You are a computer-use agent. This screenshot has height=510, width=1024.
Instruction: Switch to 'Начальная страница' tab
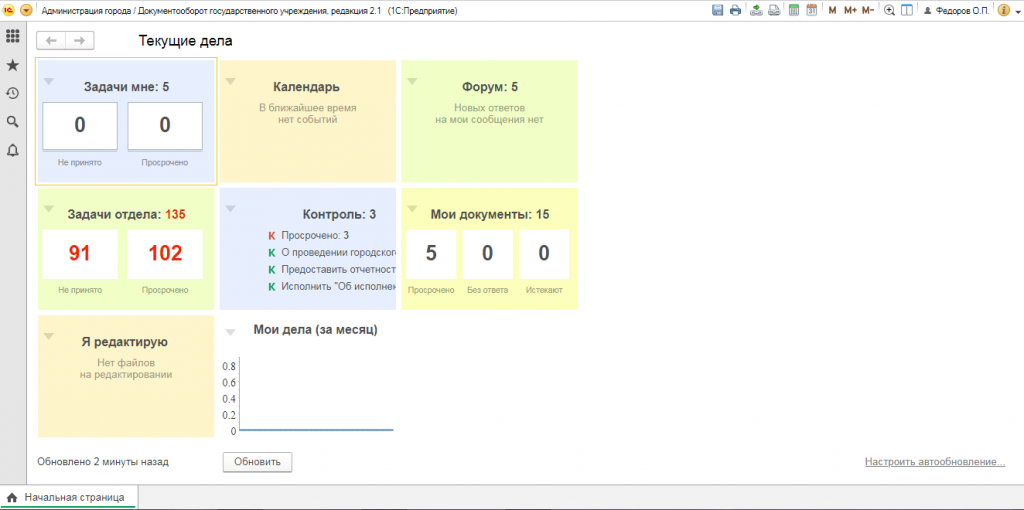[x=68, y=497]
